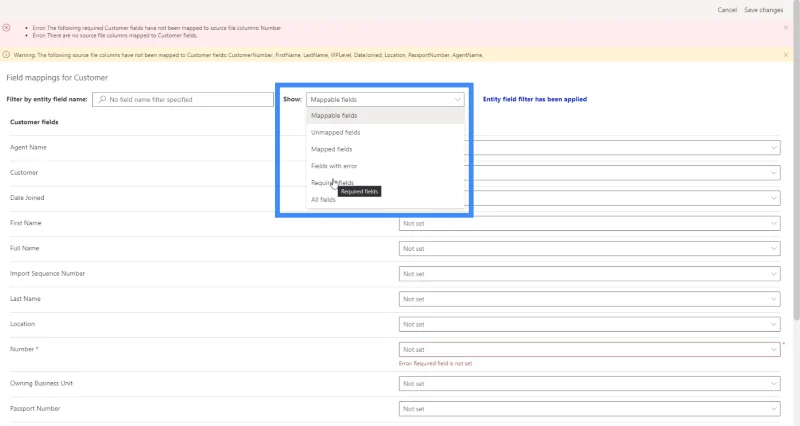Click the Location field label

(22, 324)
